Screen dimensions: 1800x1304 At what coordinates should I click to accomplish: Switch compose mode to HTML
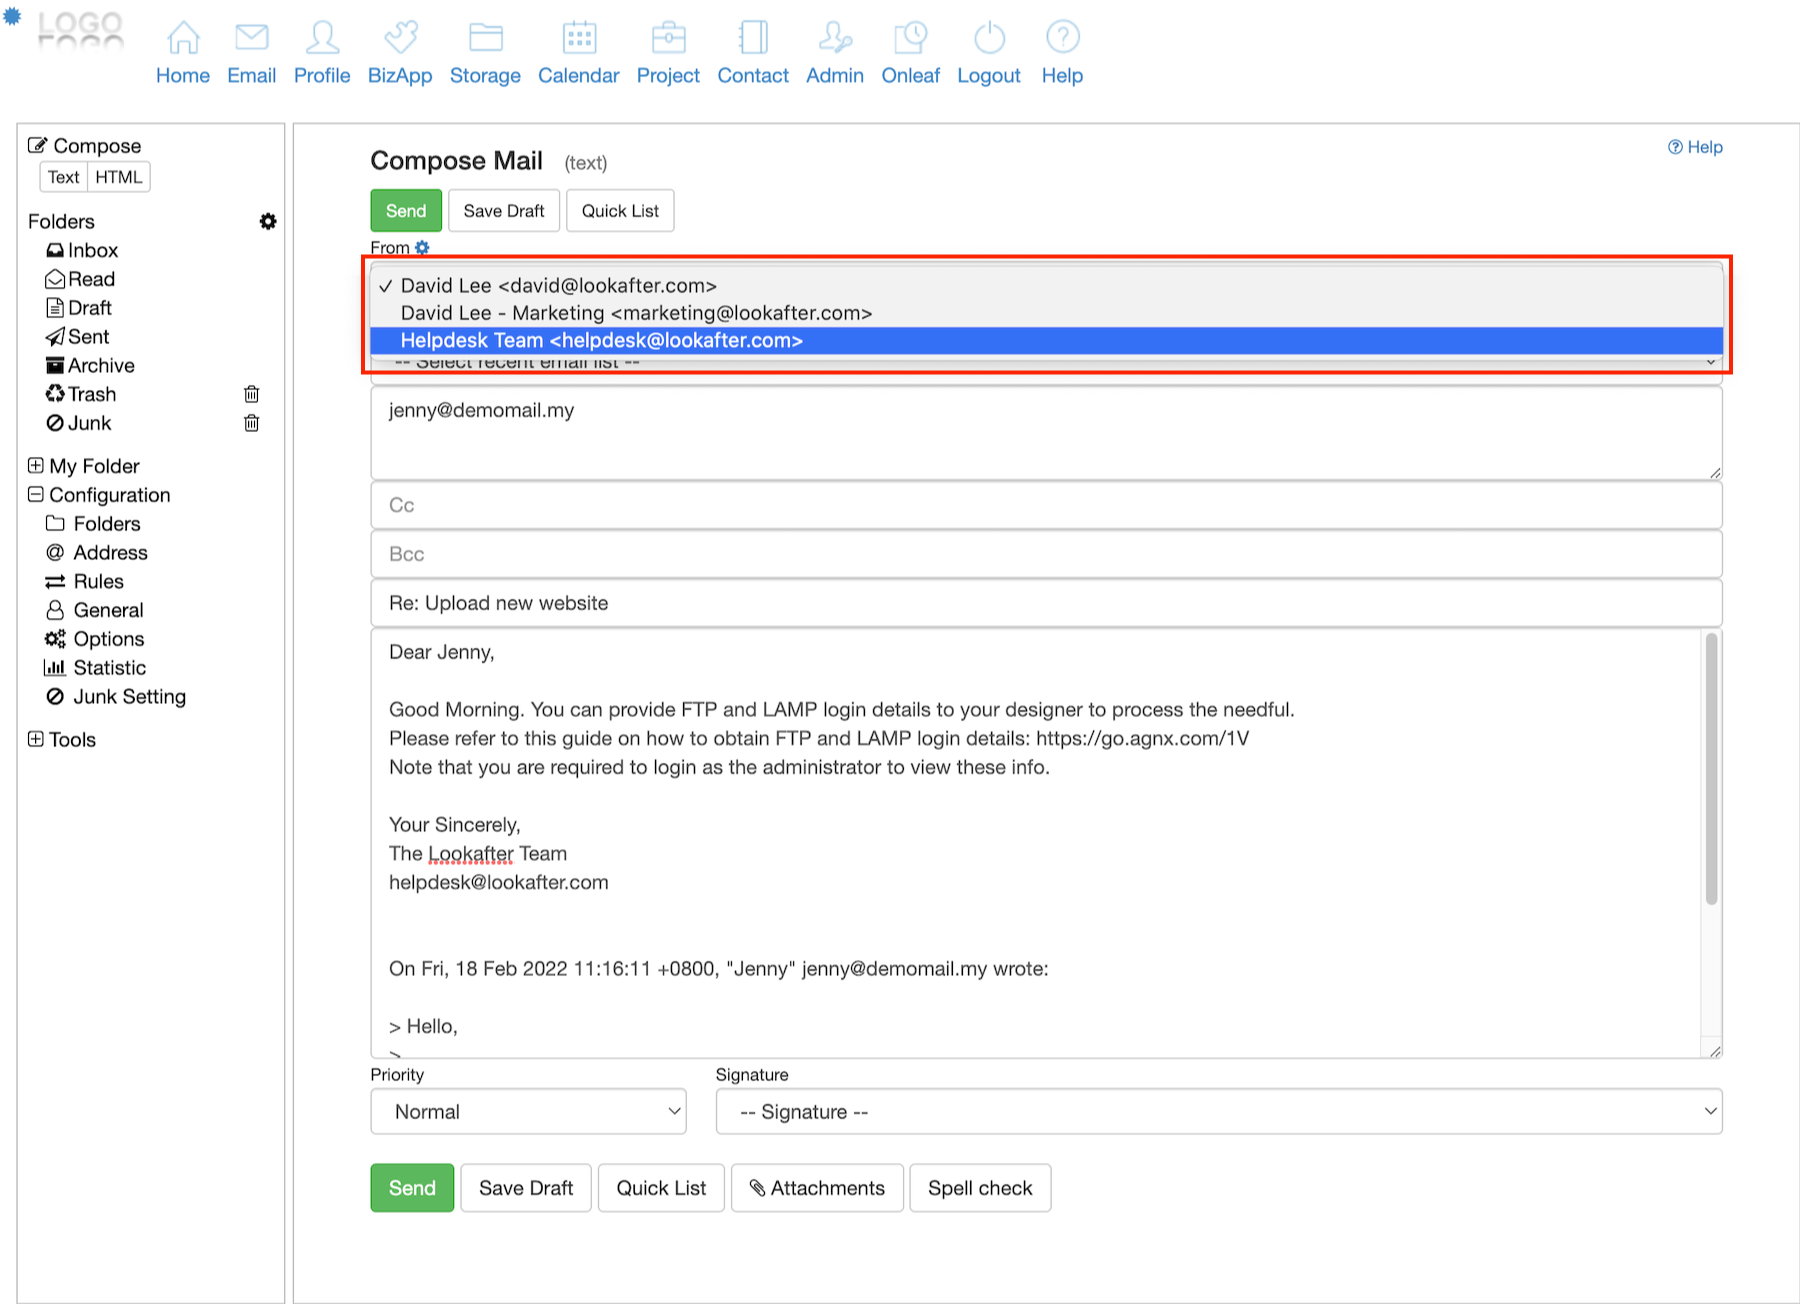[118, 177]
